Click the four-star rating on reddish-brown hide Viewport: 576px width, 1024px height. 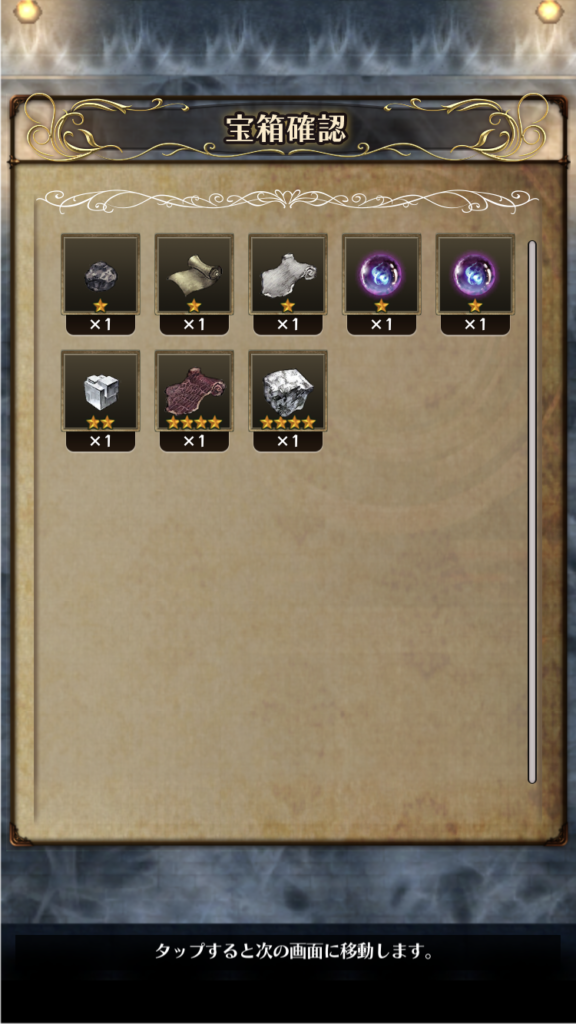(x=194, y=423)
